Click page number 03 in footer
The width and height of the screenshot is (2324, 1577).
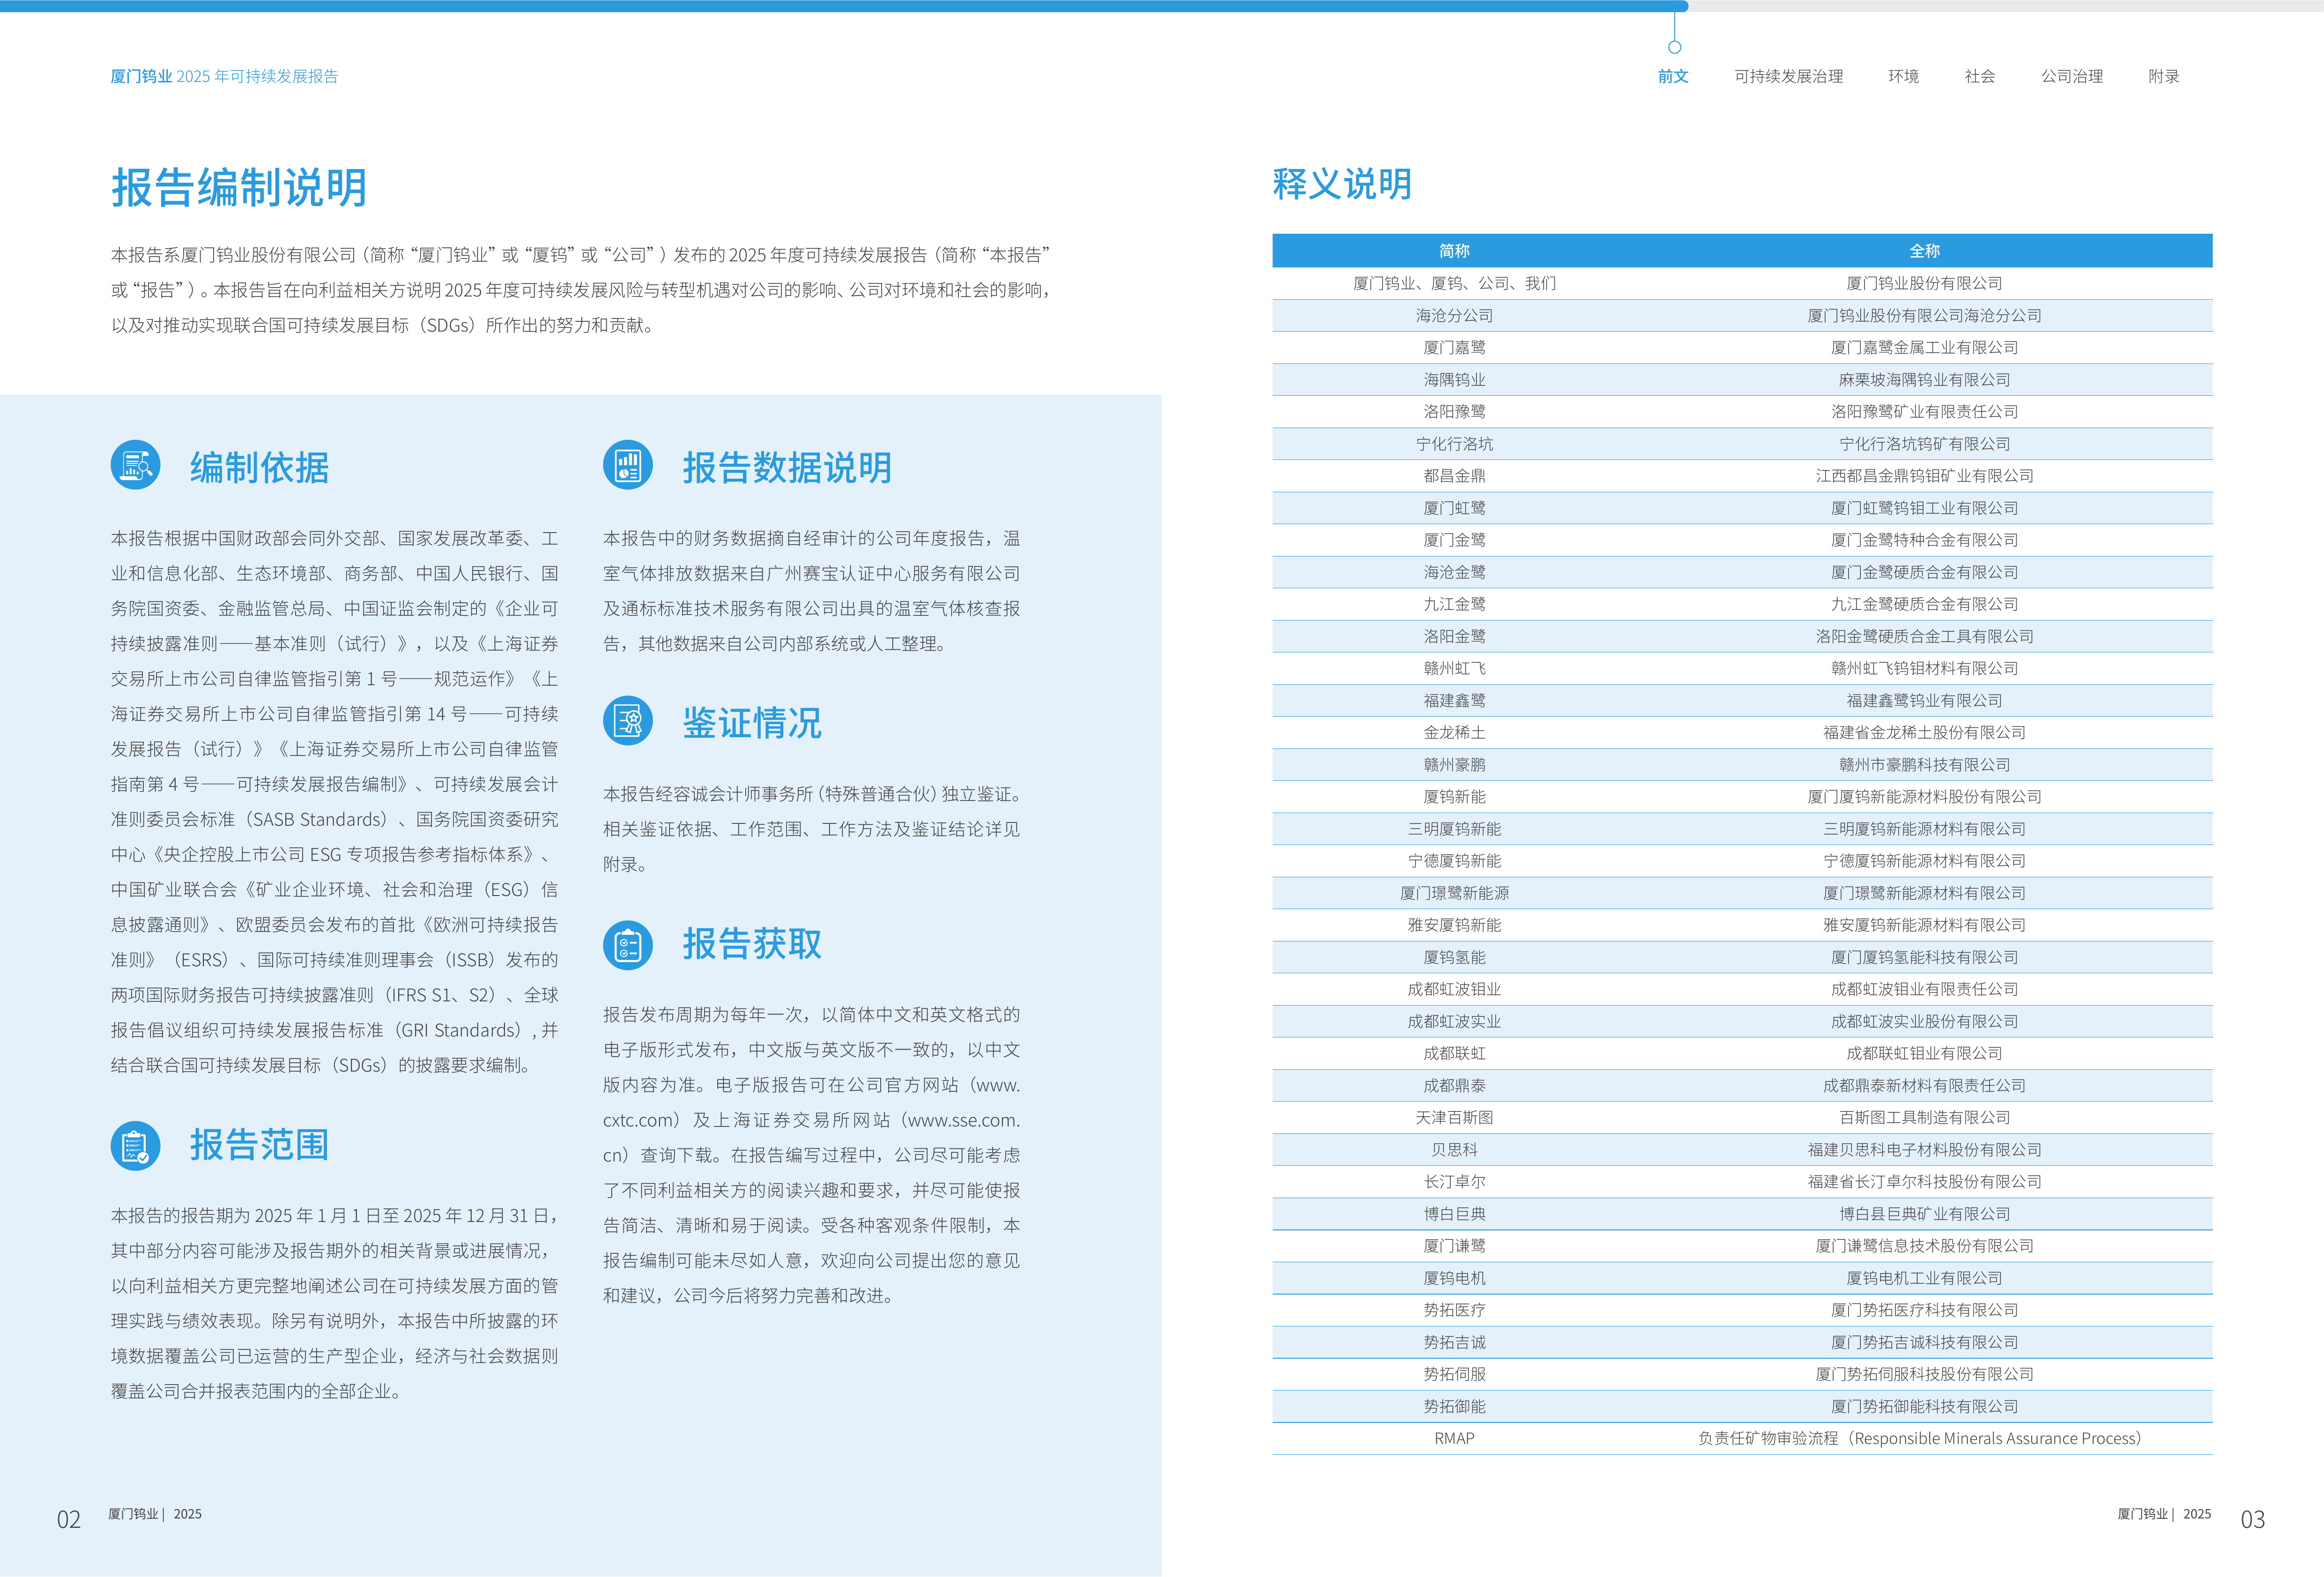(2252, 1520)
